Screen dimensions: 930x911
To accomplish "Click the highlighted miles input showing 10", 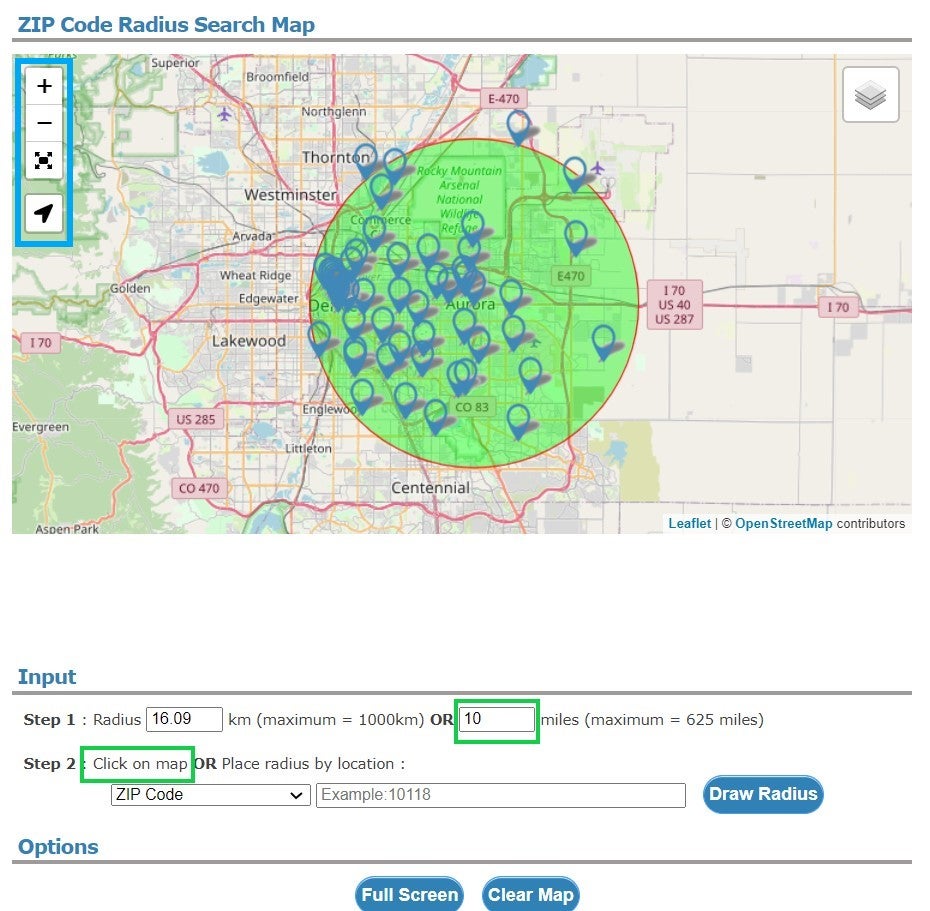I will [496, 719].
